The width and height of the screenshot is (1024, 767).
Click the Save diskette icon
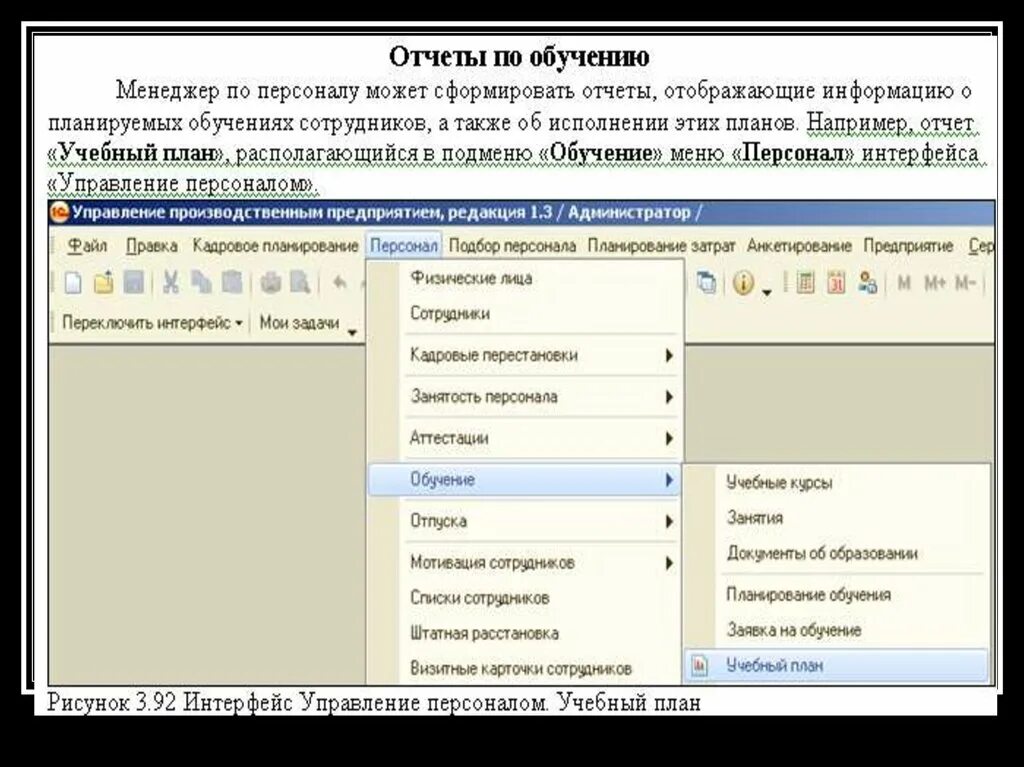[134, 283]
